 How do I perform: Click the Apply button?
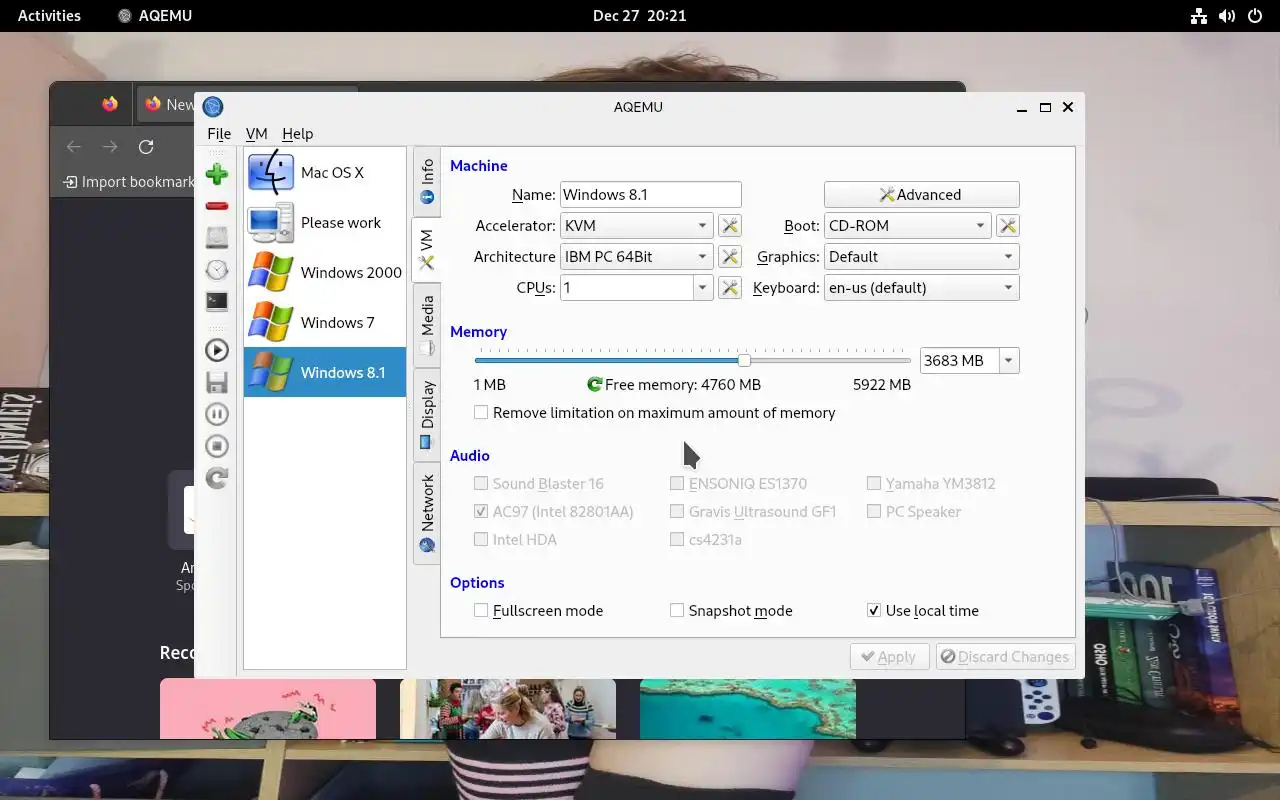[889, 657]
